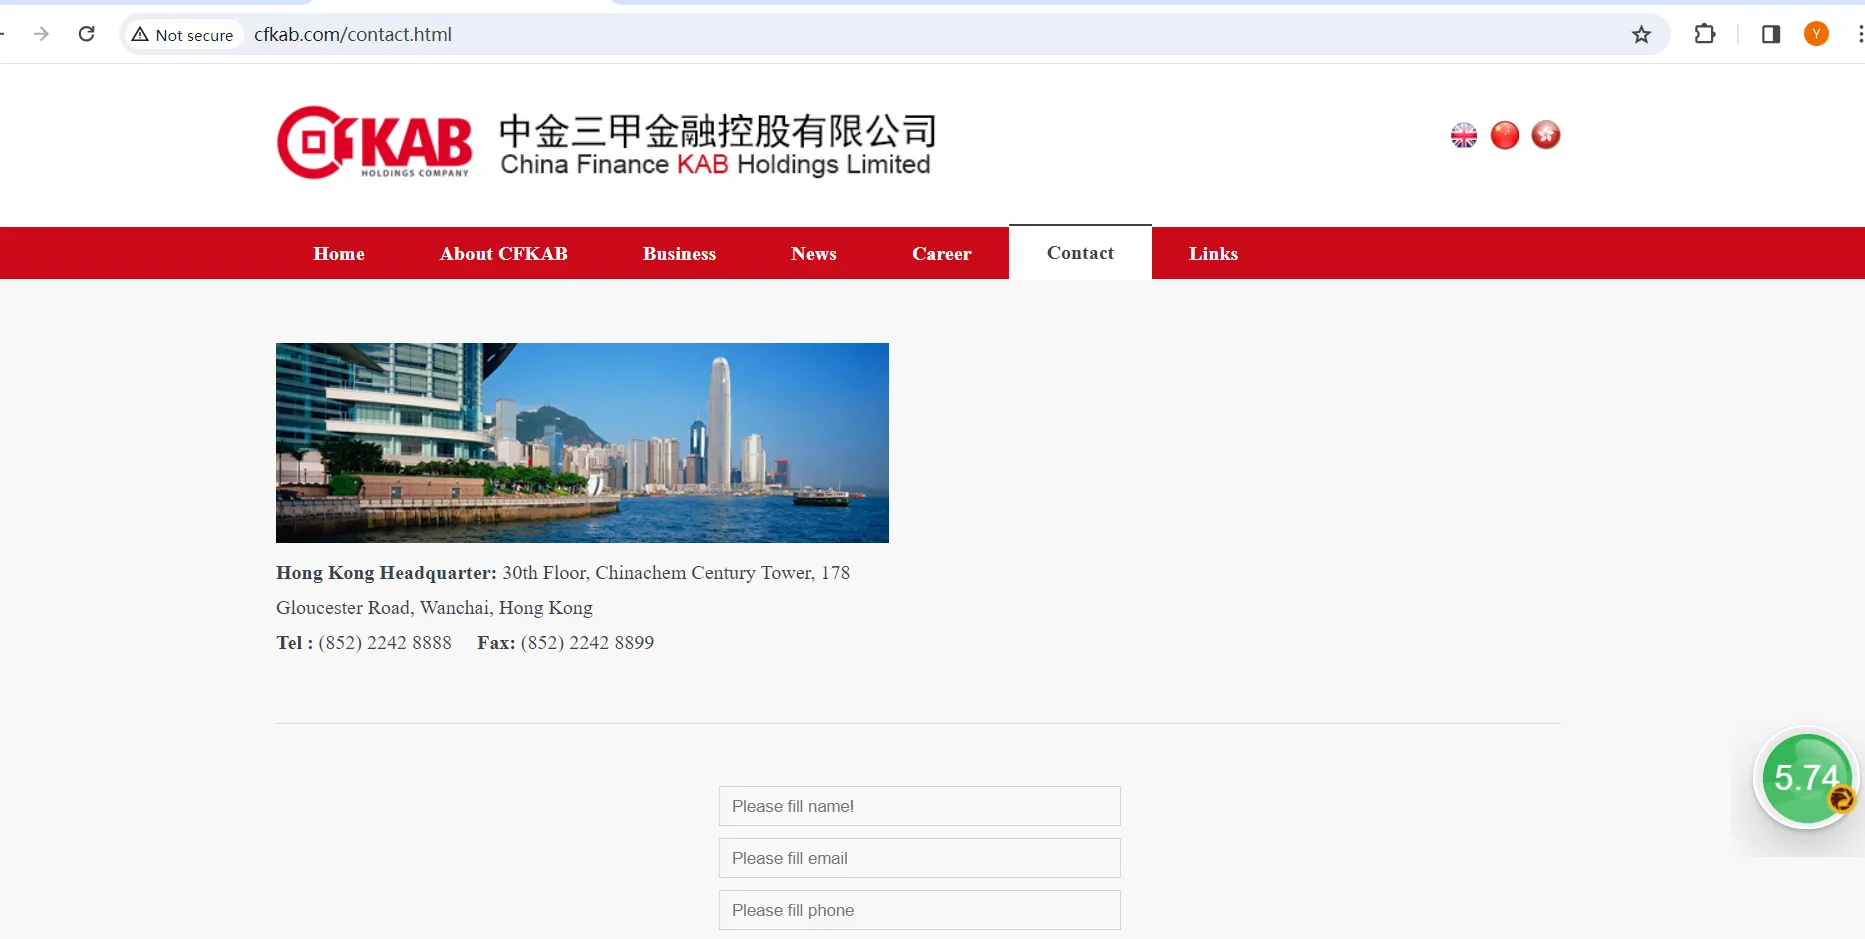The image size is (1865, 939).
Task: Click the 'Please fill email' field
Action: tap(920, 858)
